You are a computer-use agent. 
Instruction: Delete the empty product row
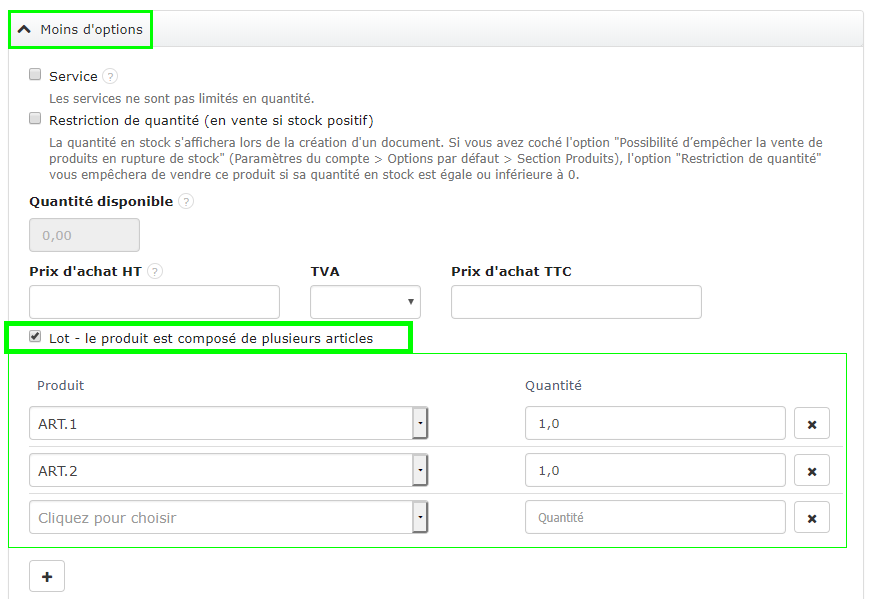811,517
